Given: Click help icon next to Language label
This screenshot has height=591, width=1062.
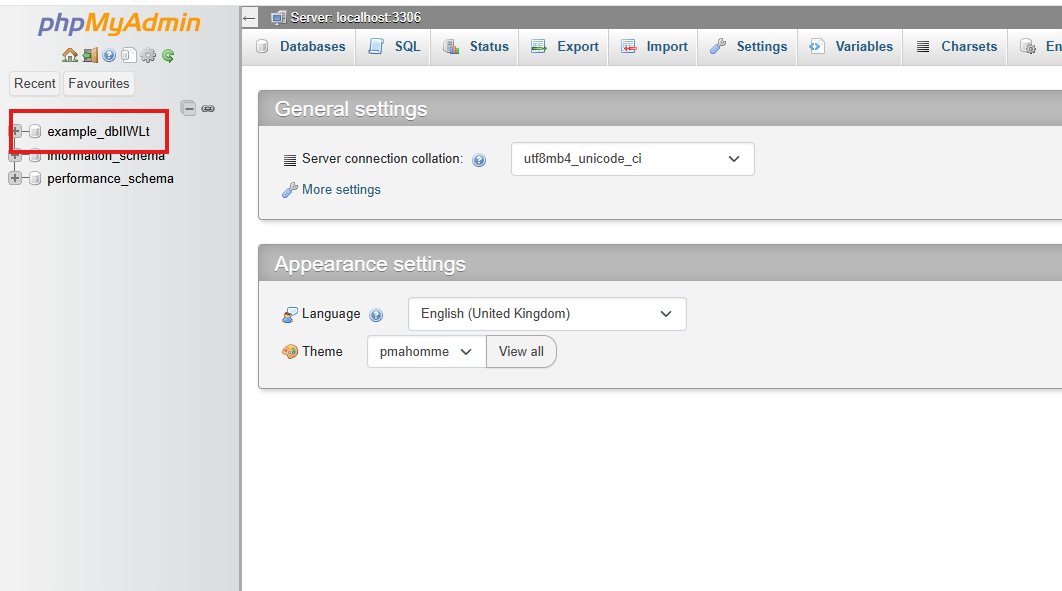Looking at the screenshot, I should point(376,315).
